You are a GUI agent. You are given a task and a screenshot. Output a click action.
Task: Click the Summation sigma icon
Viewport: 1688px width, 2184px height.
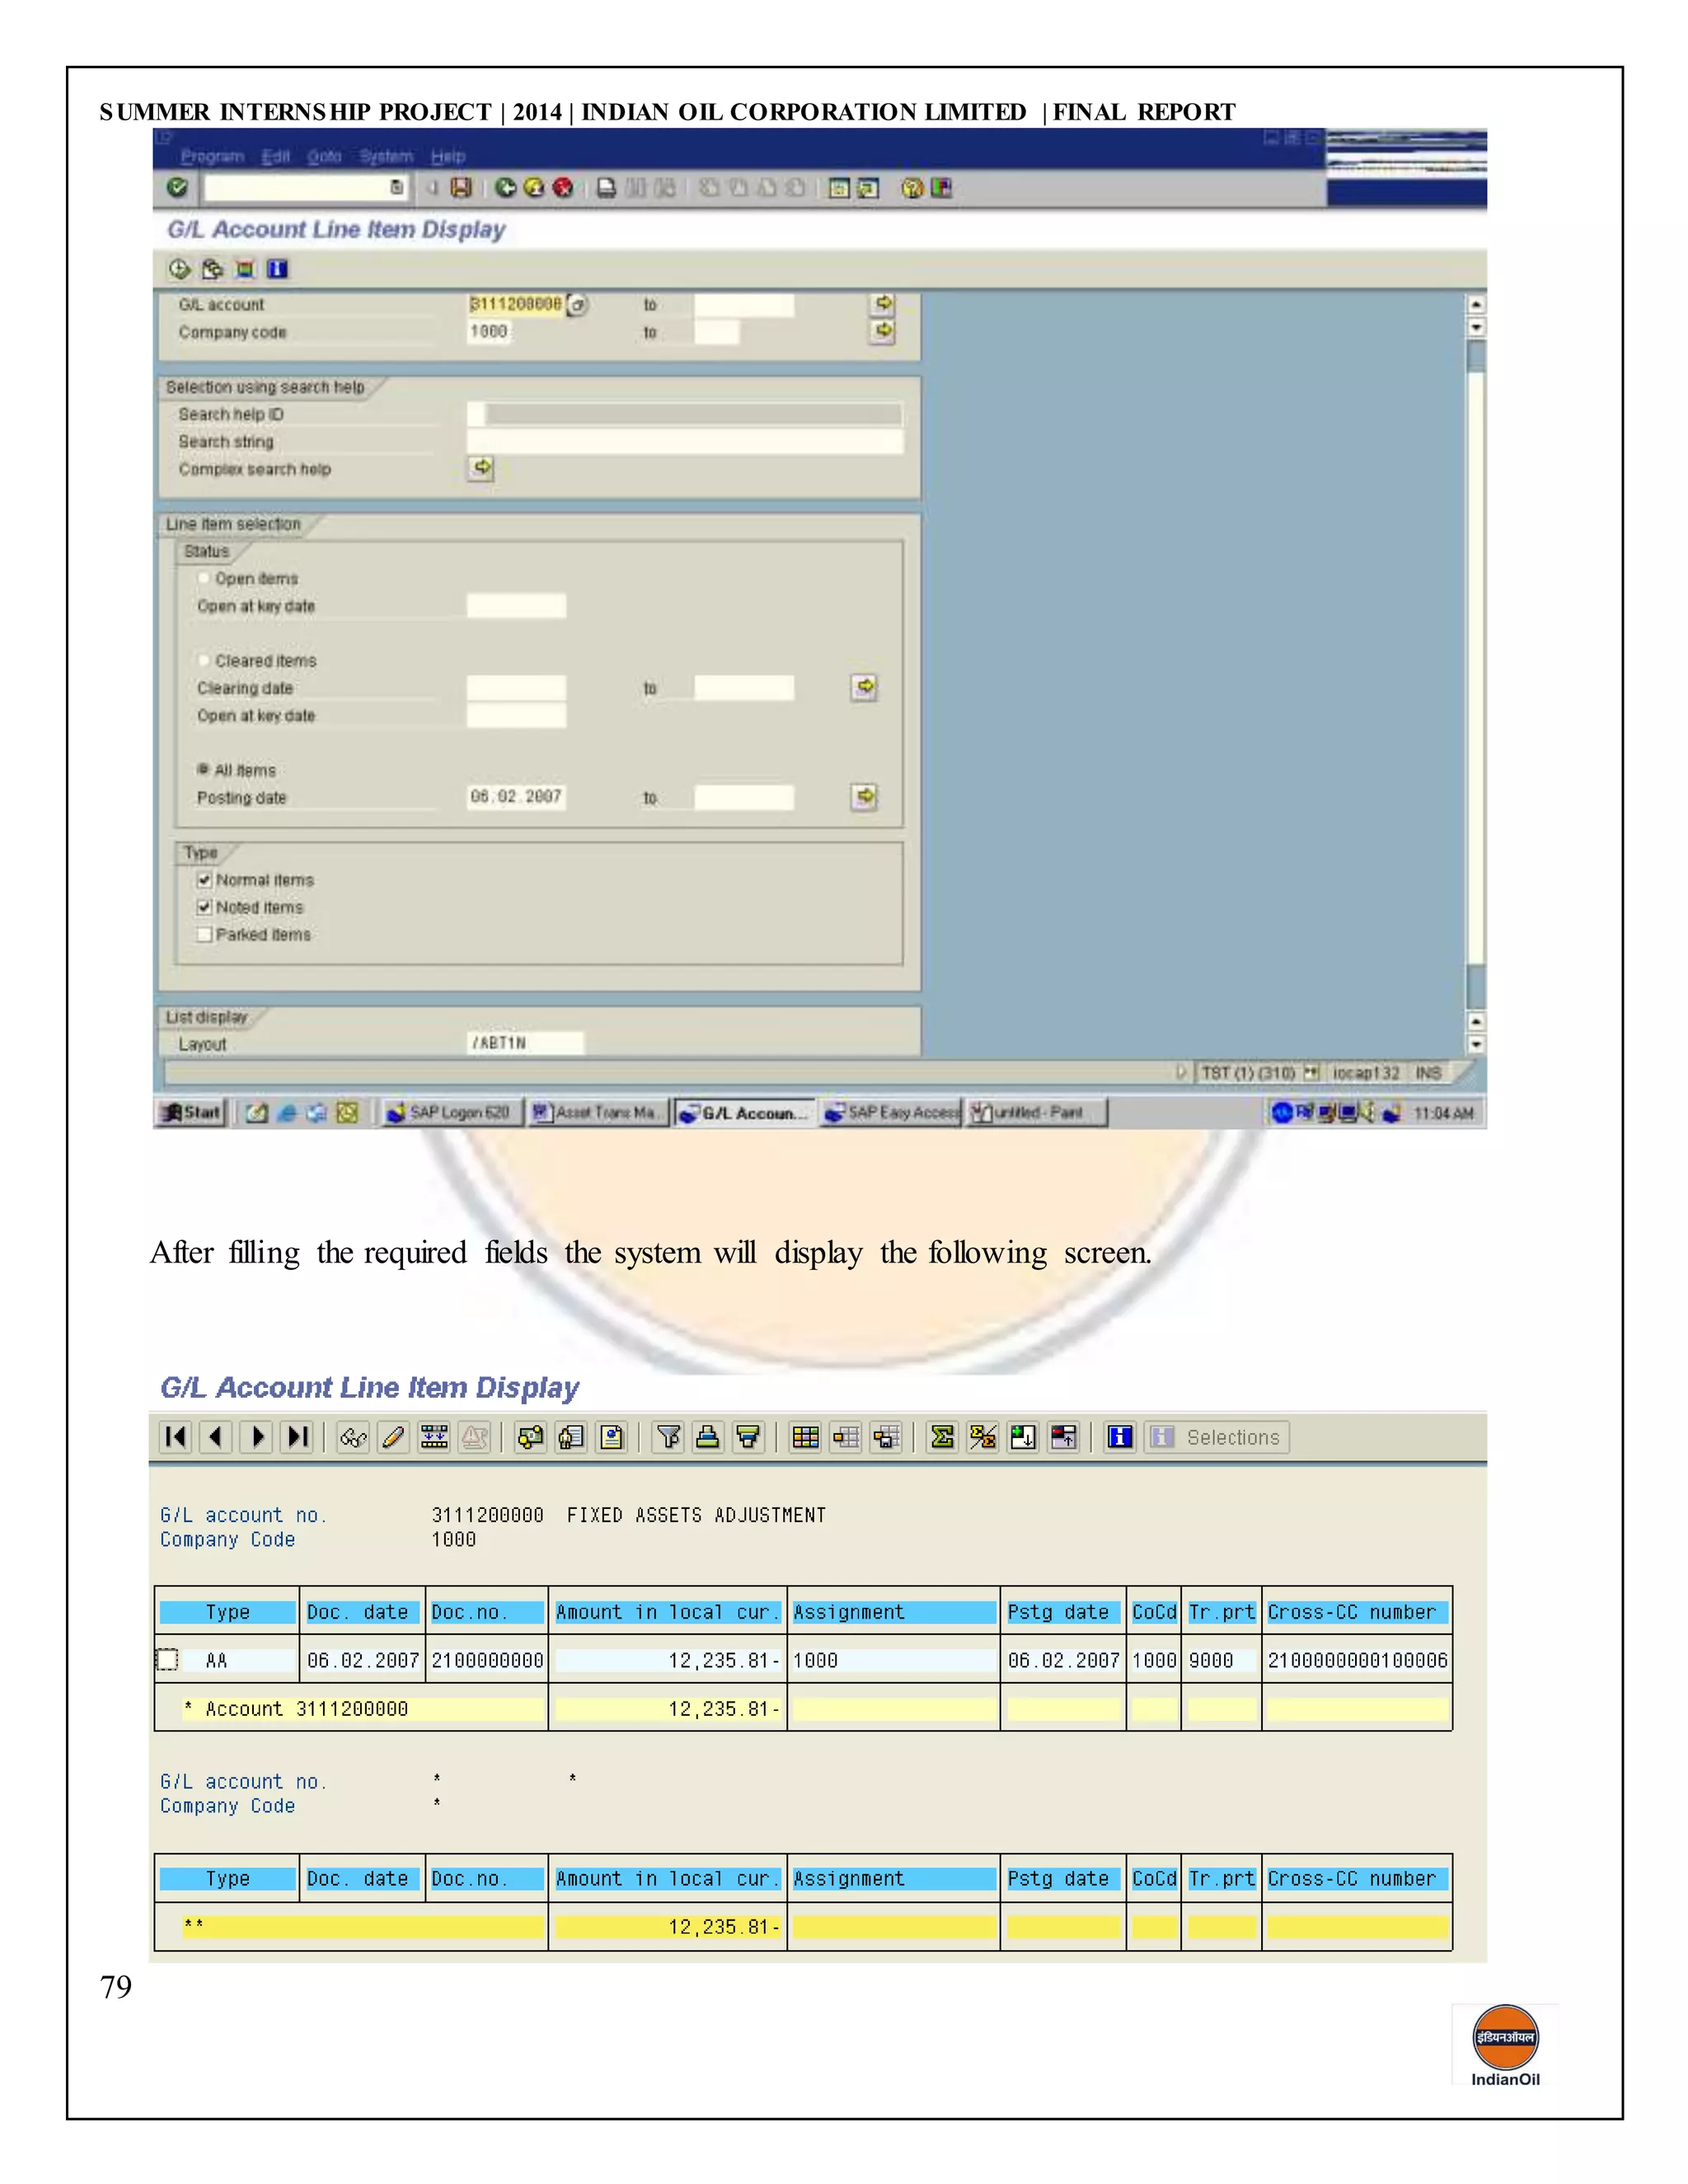[942, 1438]
